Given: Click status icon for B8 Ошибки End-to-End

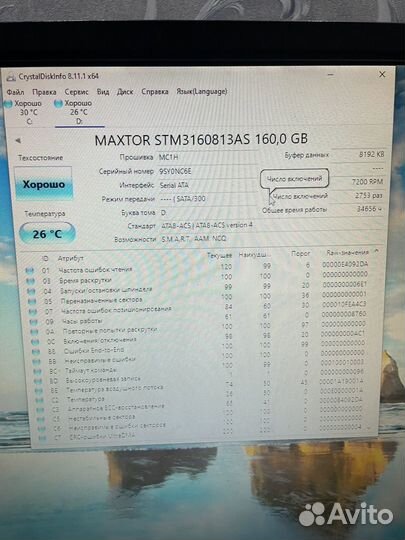Looking at the screenshot, I should tap(36, 352).
